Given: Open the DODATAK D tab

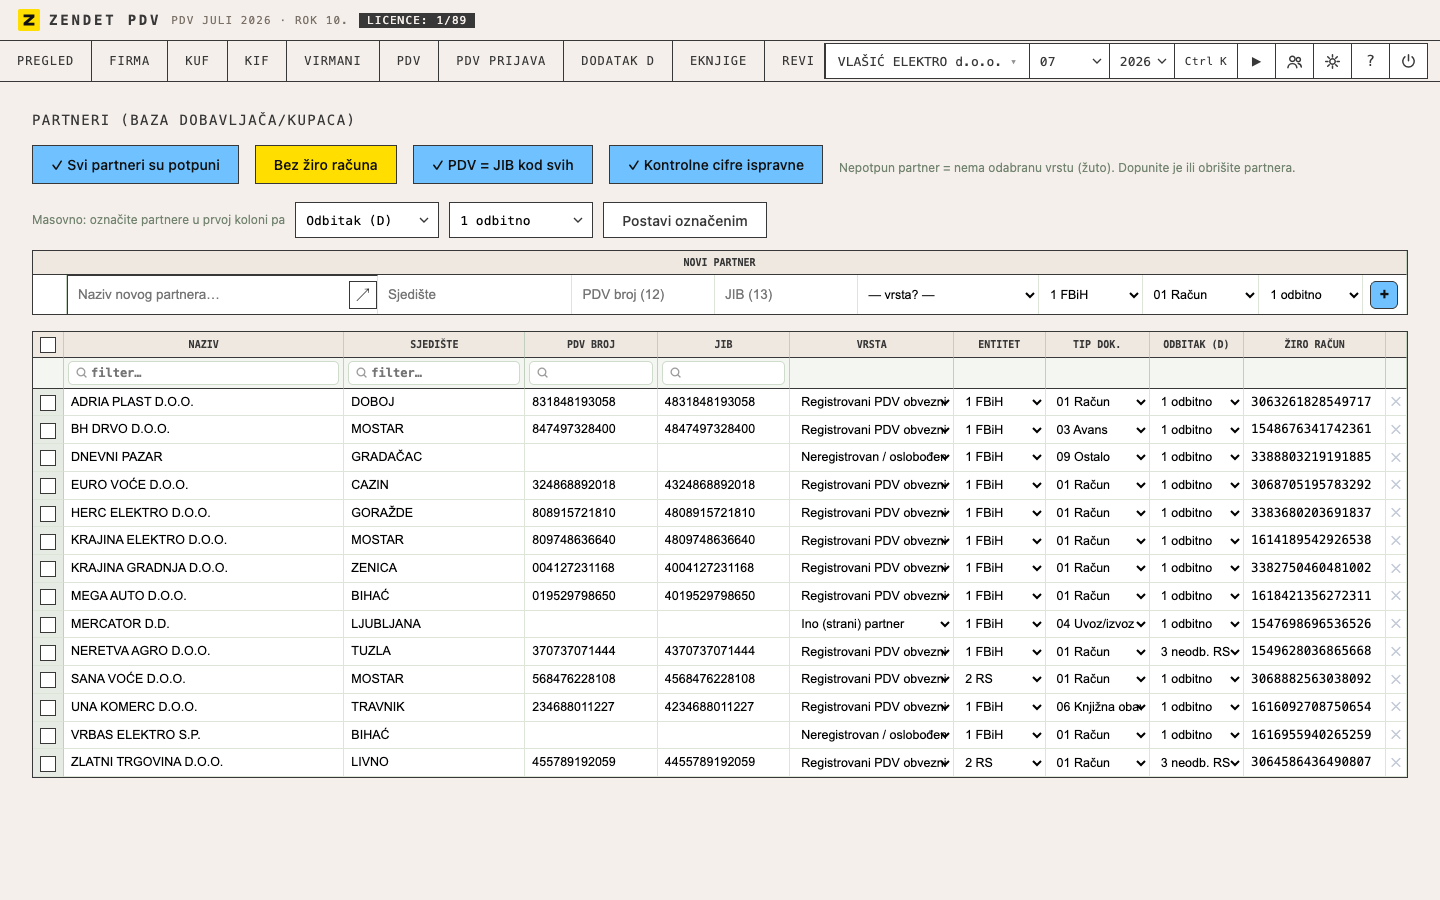Looking at the screenshot, I should (x=618, y=61).
